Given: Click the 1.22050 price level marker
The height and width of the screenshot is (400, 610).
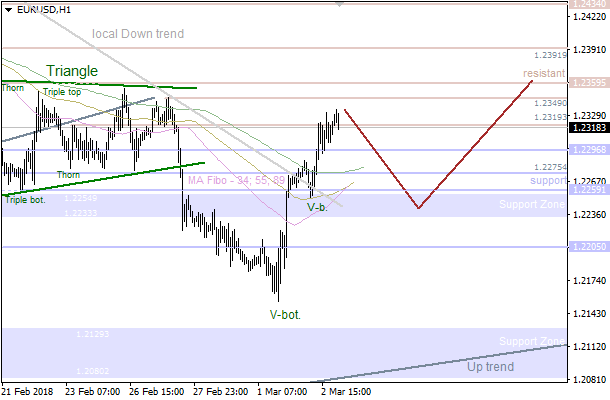Looking at the screenshot, I should point(588,246).
